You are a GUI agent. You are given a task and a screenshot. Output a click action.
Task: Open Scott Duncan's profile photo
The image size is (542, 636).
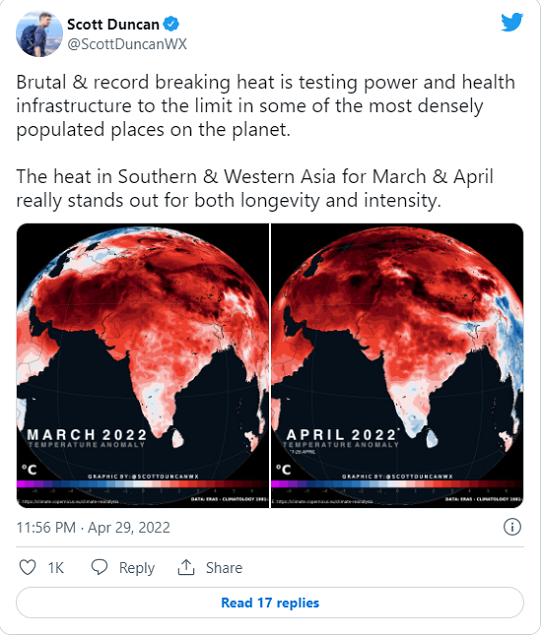click(x=39, y=34)
